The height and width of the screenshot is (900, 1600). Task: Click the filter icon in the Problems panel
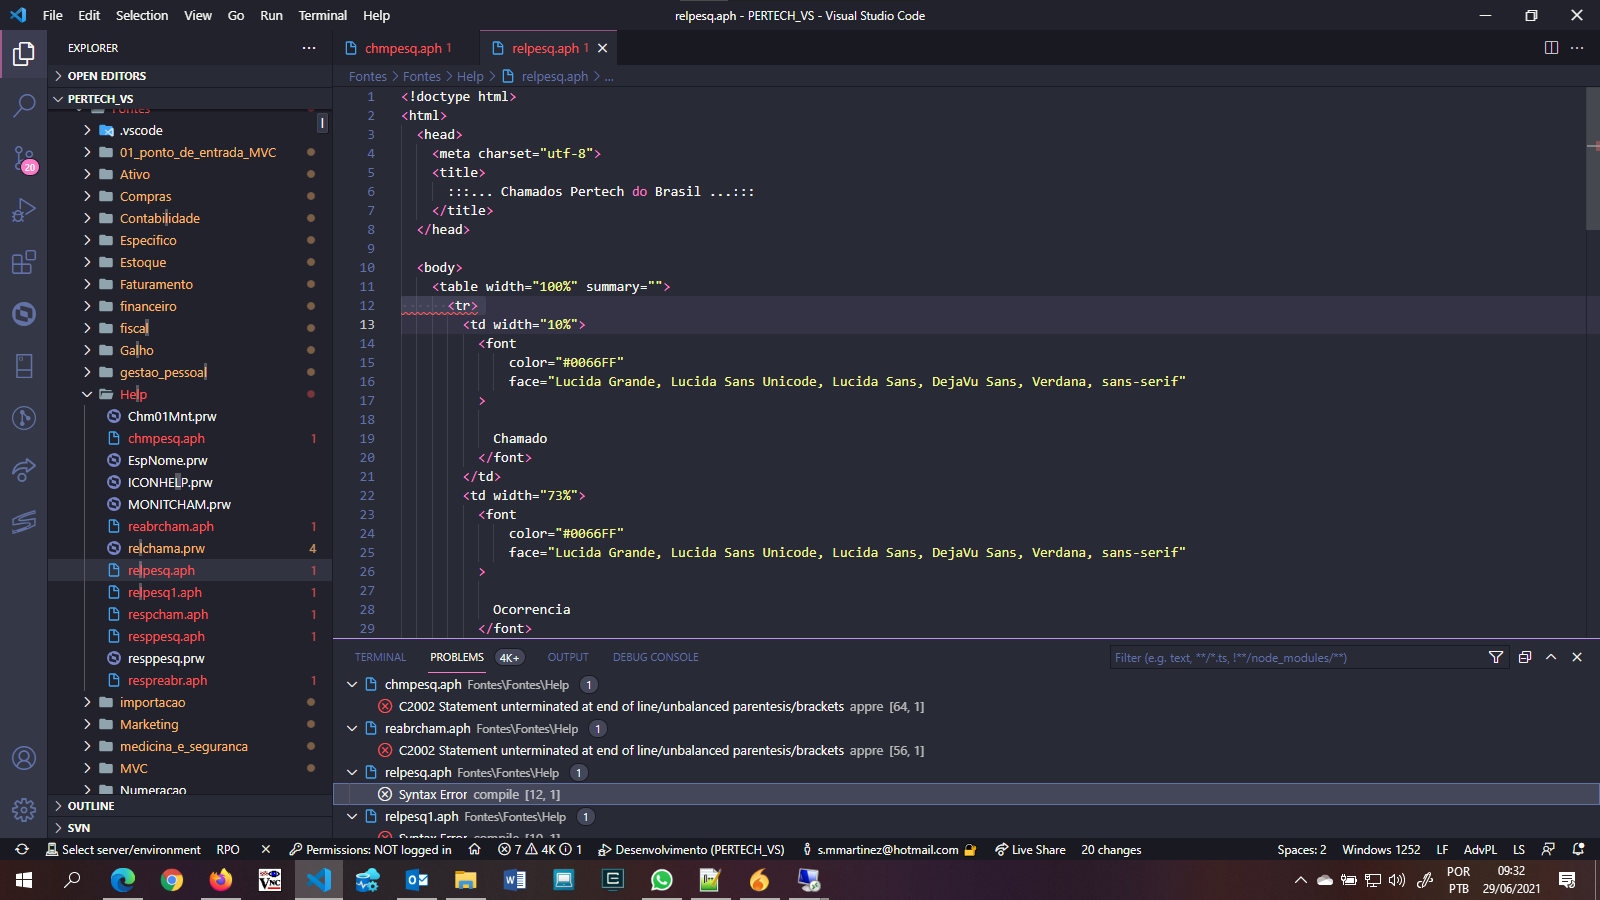[x=1496, y=657]
